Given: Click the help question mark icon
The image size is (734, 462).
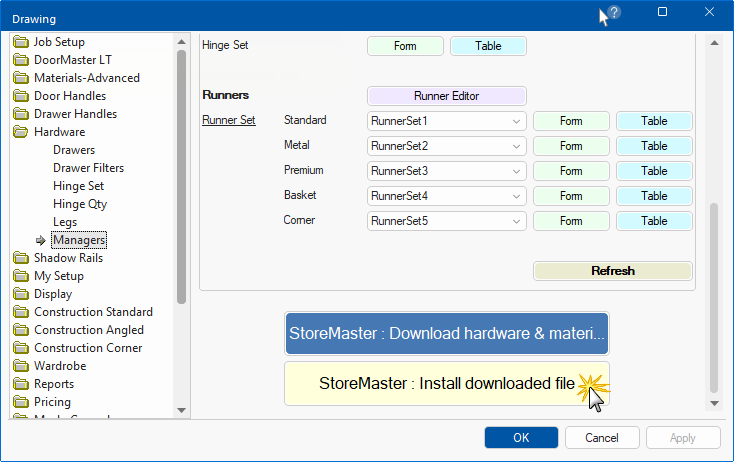Looking at the screenshot, I should click(614, 13).
